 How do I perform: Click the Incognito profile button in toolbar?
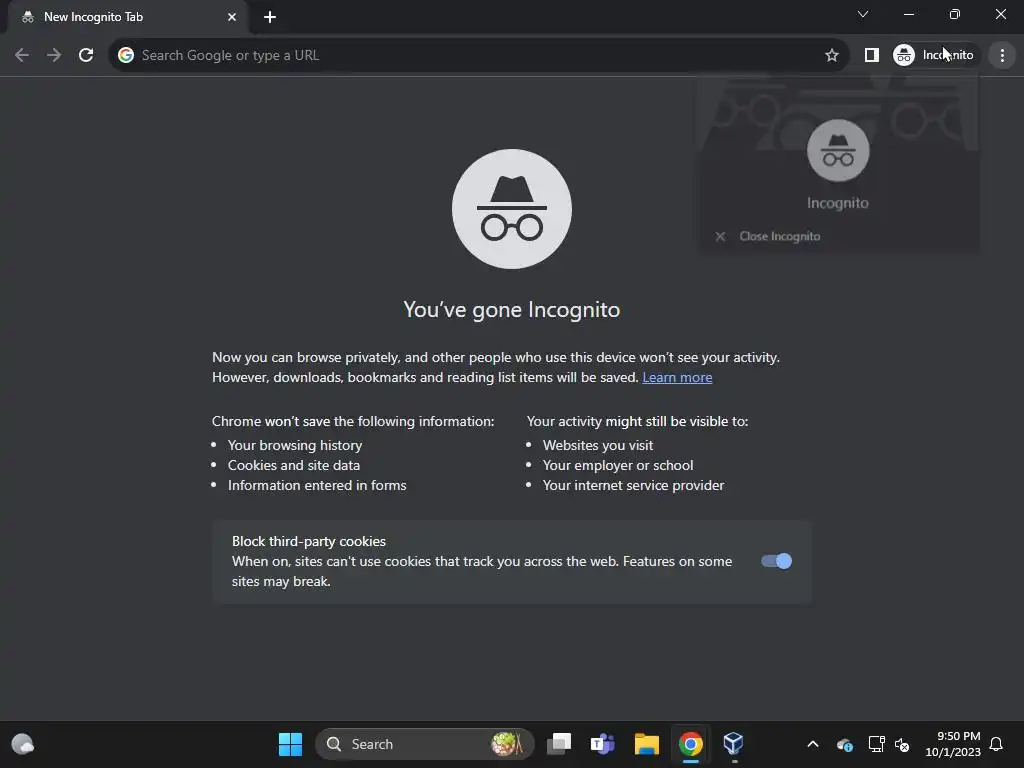click(935, 55)
